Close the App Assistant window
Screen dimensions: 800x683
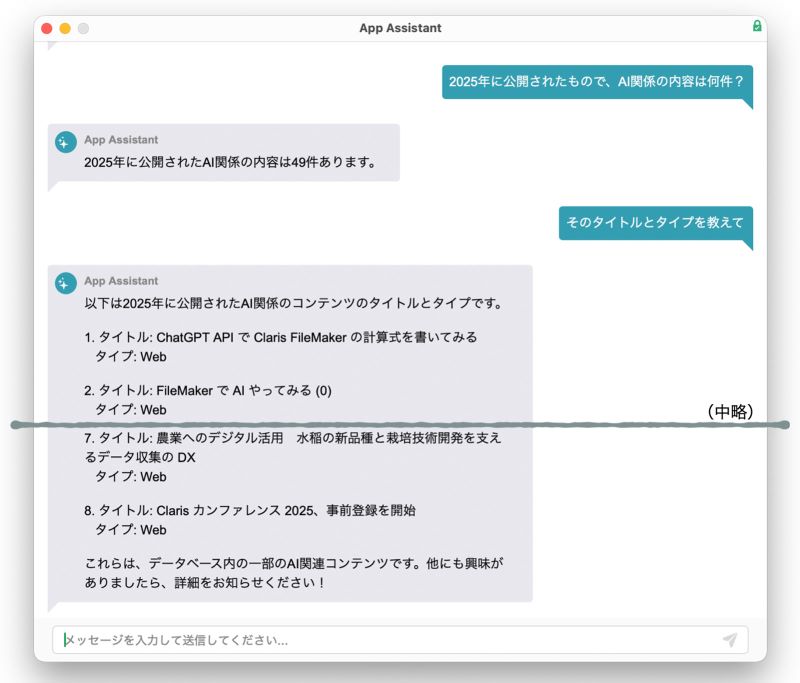click(47, 29)
